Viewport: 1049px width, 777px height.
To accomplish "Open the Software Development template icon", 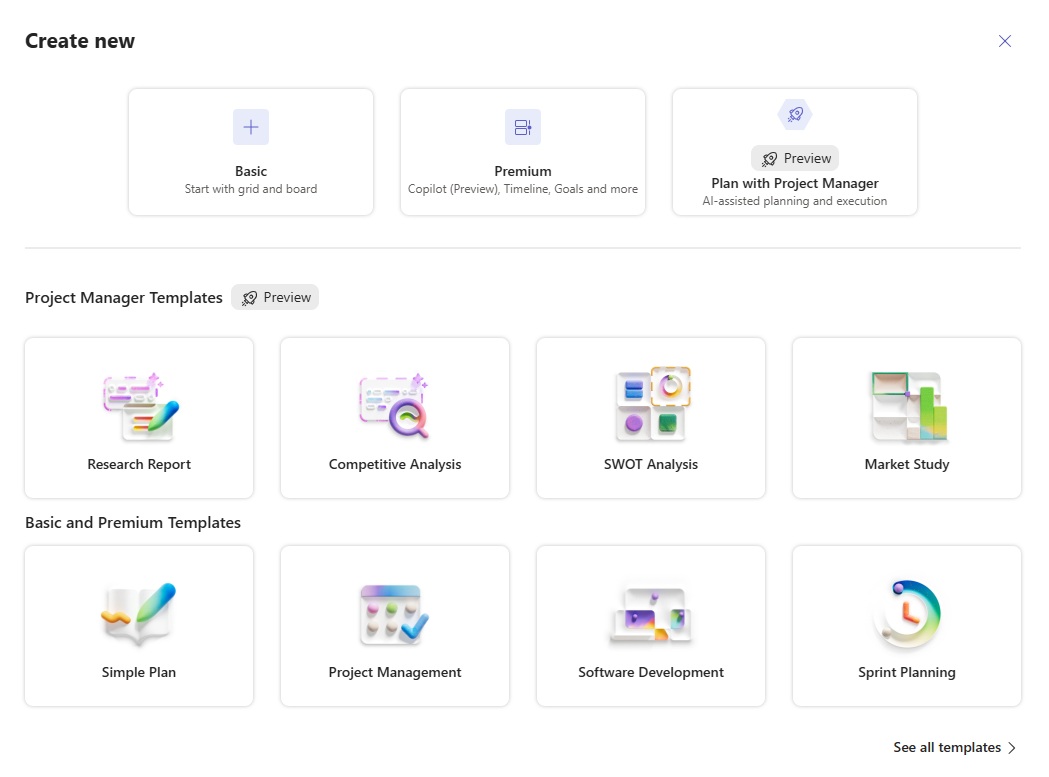I will 650,612.
